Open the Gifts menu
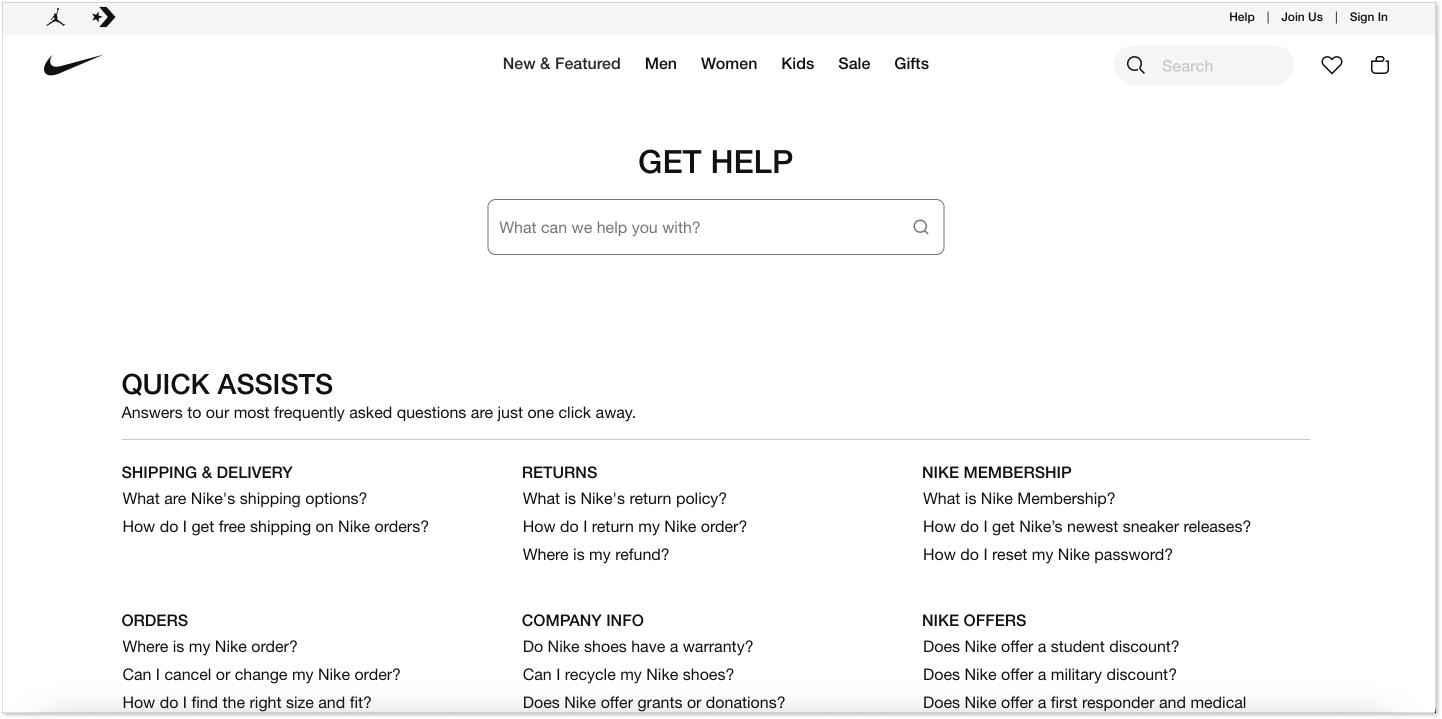1442x719 pixels. point(911,64)
